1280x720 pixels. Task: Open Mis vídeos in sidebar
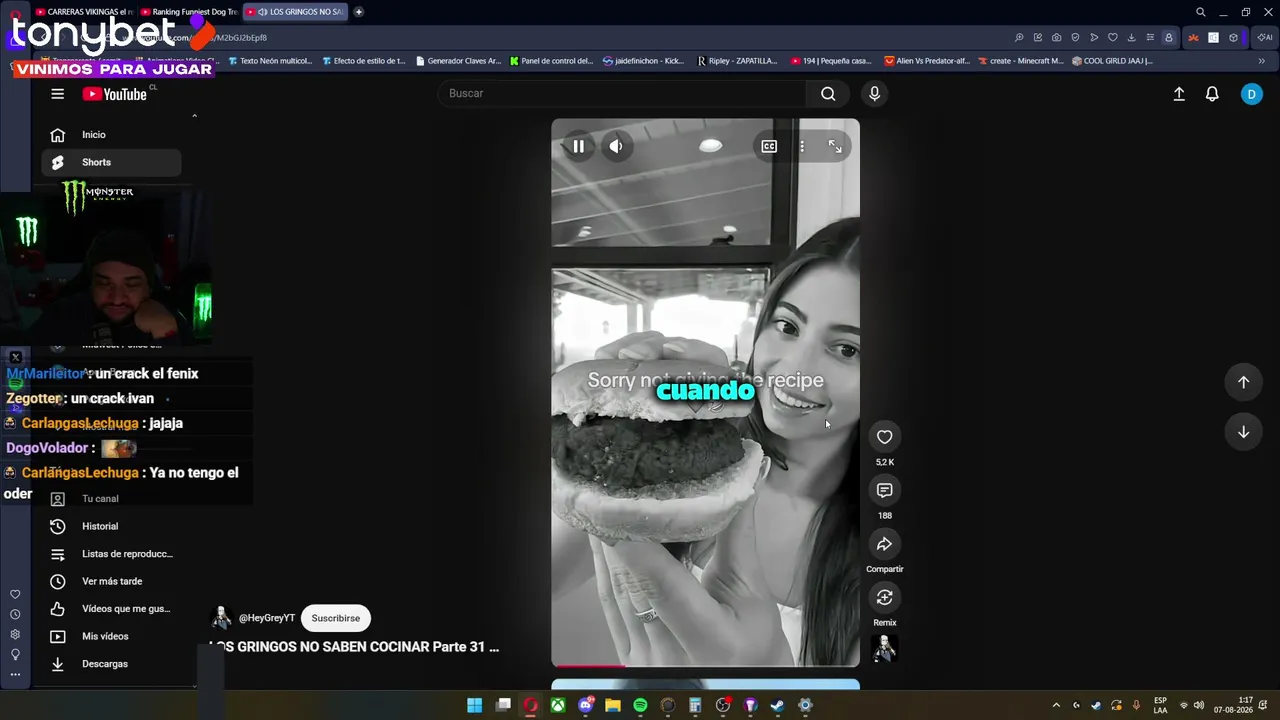(x=111, y=636)
